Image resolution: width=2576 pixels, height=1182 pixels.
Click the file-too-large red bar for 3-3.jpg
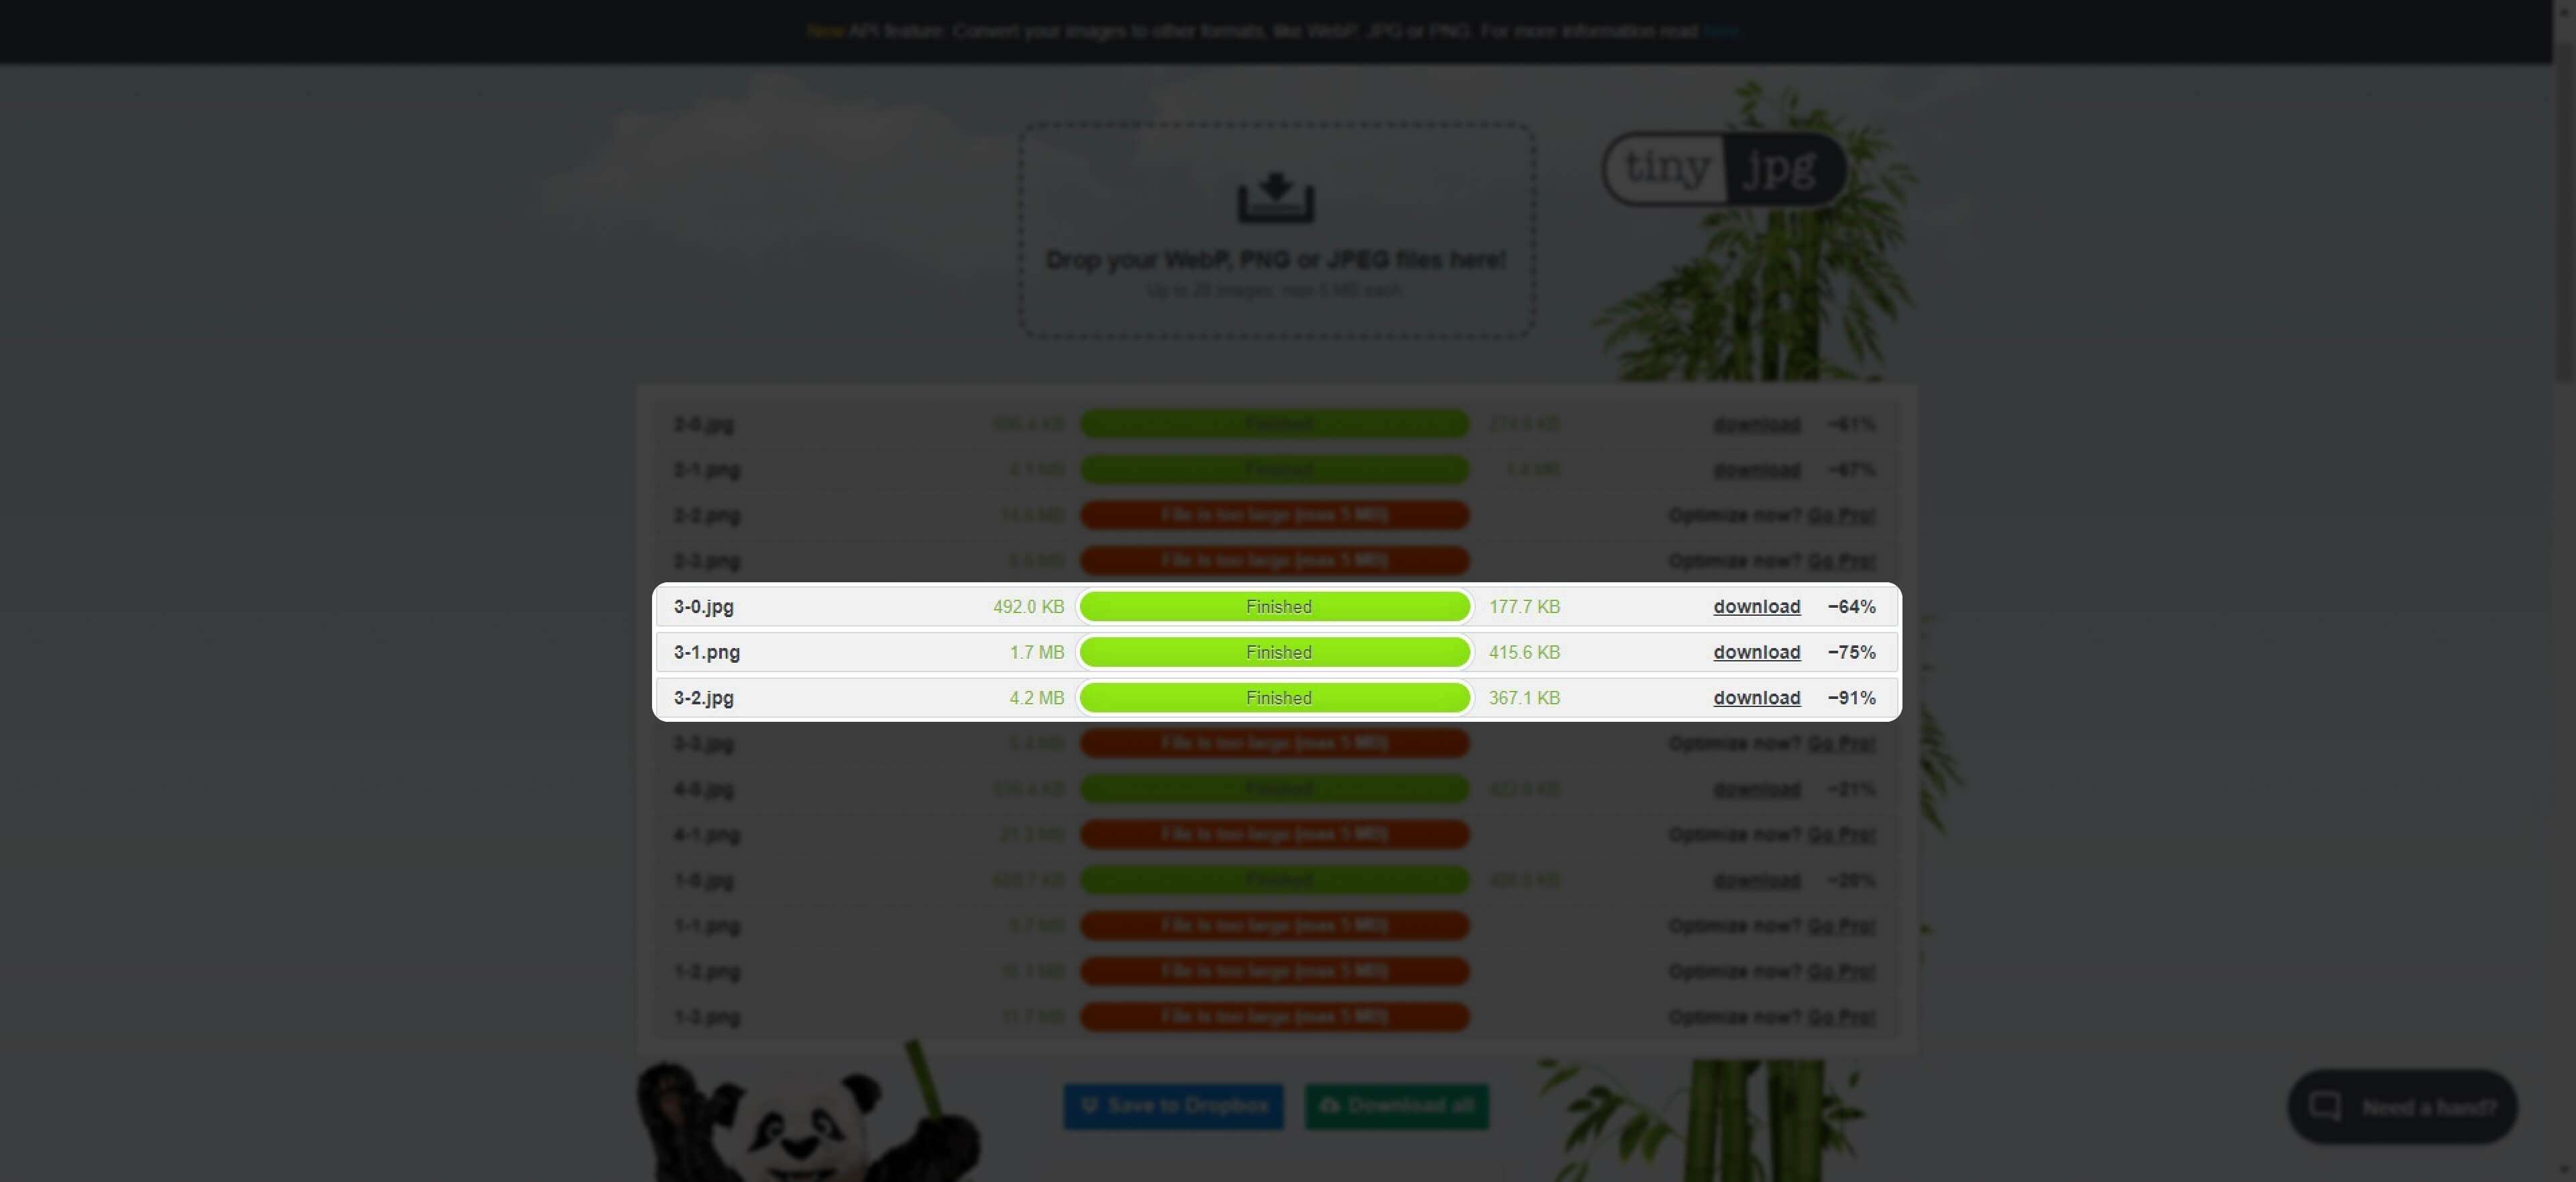point(1275,743)
